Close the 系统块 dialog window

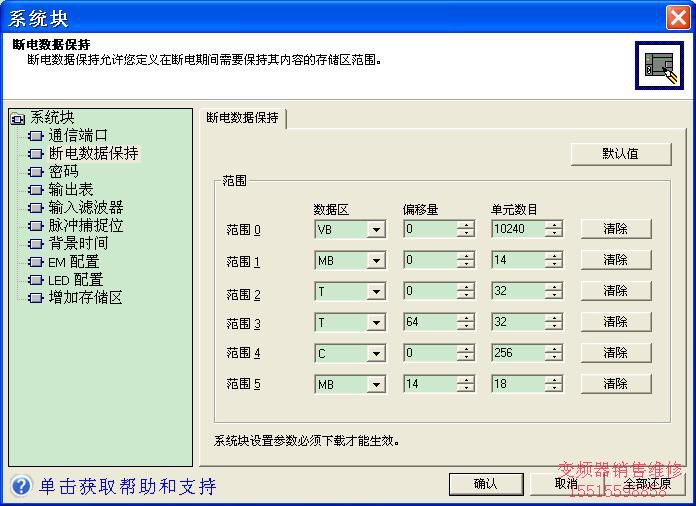tap(677, 17)
